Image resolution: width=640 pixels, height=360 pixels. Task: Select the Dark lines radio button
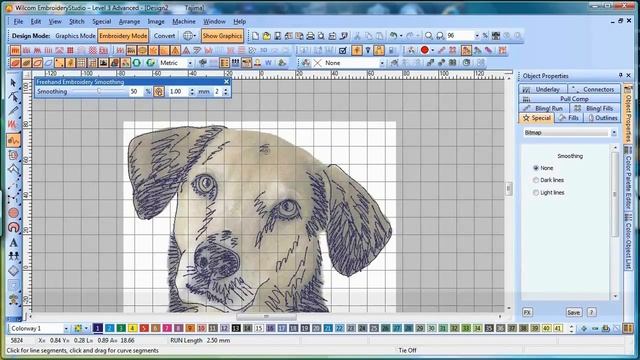click(536, 180)
